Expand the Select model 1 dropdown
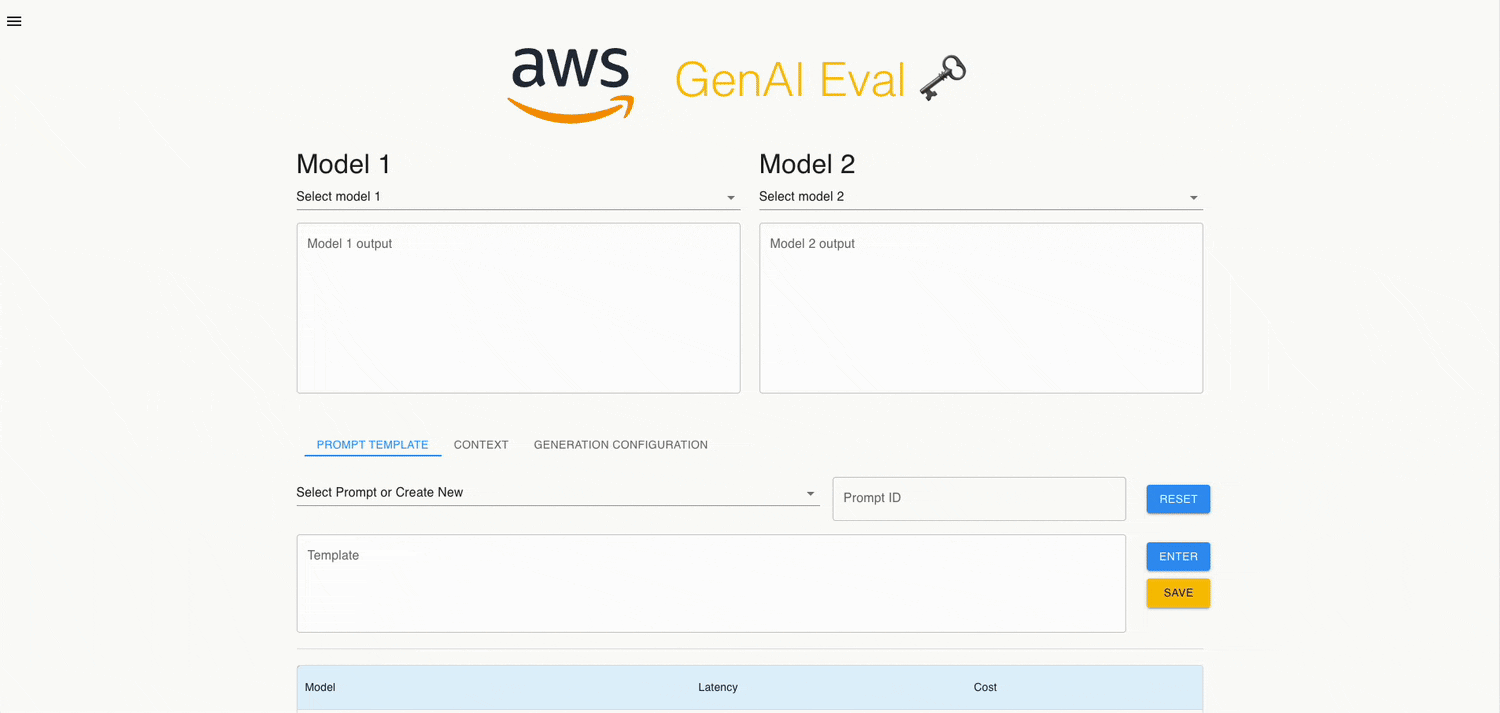 coord(518,197)
